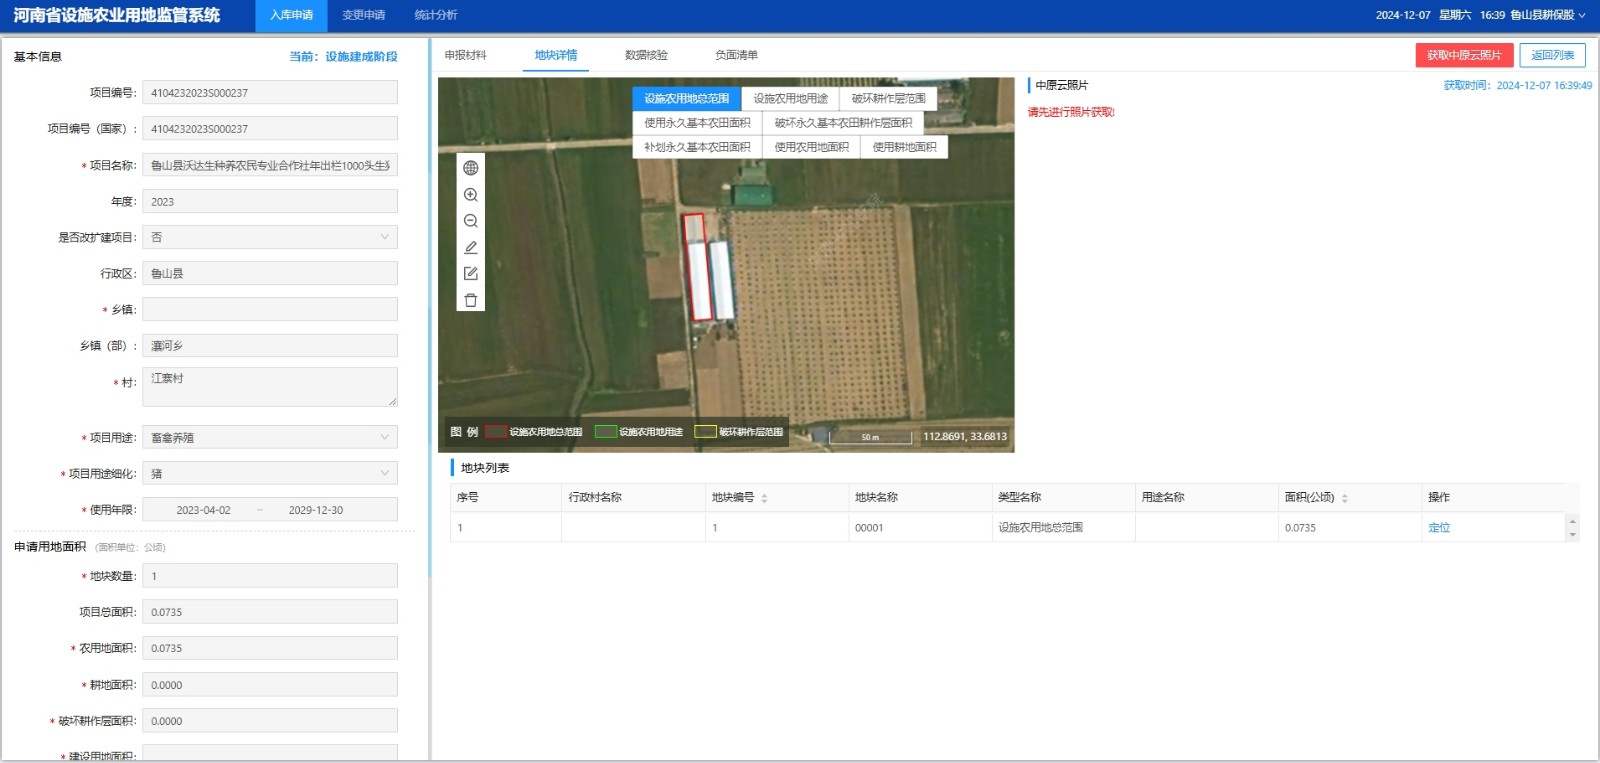Open 入库申请 top menu
Screen dimensions: 1600x763
point(291,15)
